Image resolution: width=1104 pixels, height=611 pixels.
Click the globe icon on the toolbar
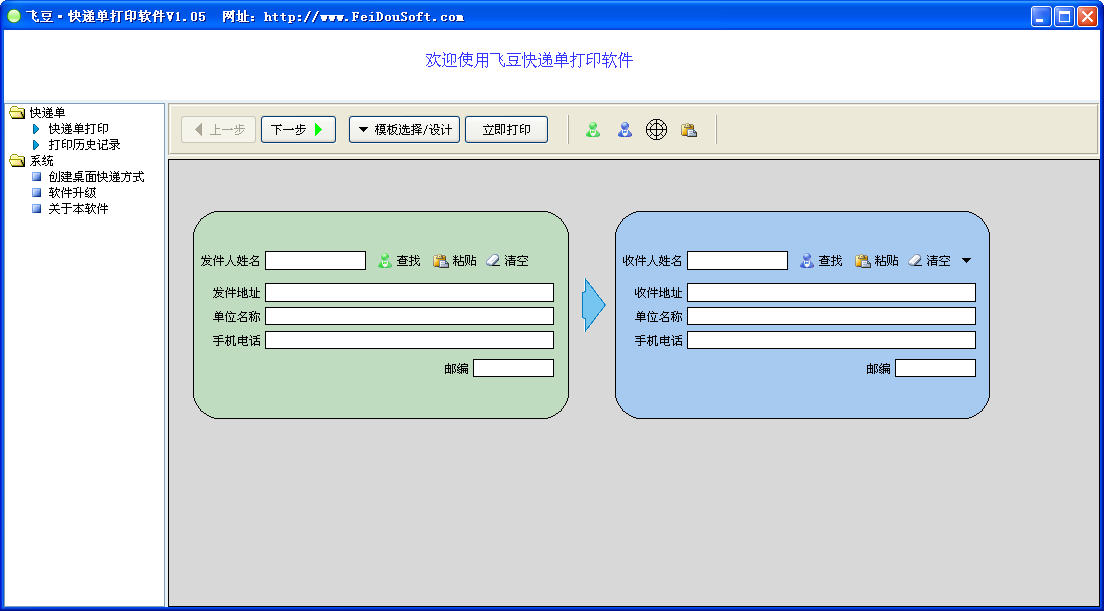click(656, 129)
